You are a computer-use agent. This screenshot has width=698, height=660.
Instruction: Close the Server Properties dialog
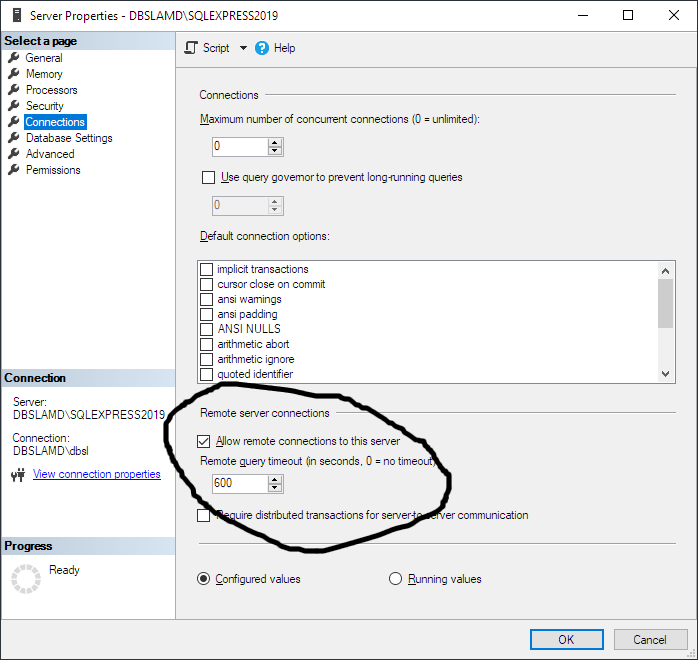[674, 16]
